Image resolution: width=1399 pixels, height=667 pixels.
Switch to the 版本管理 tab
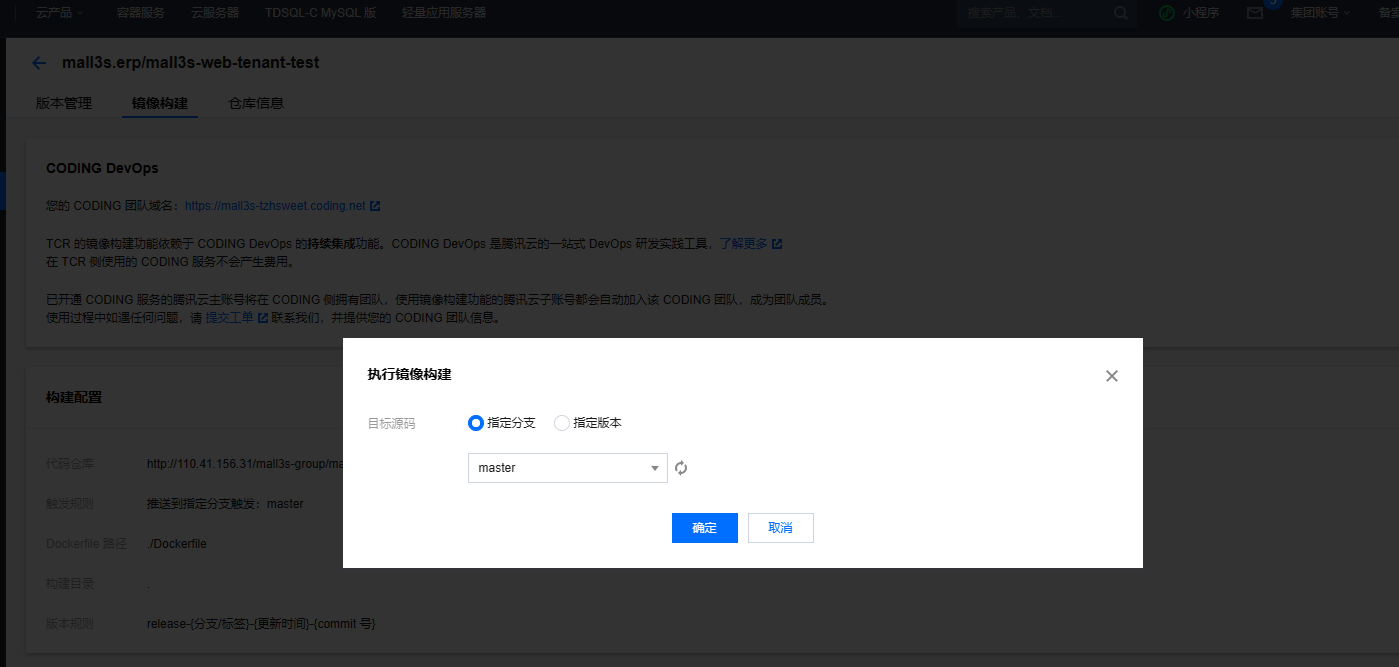64,103
